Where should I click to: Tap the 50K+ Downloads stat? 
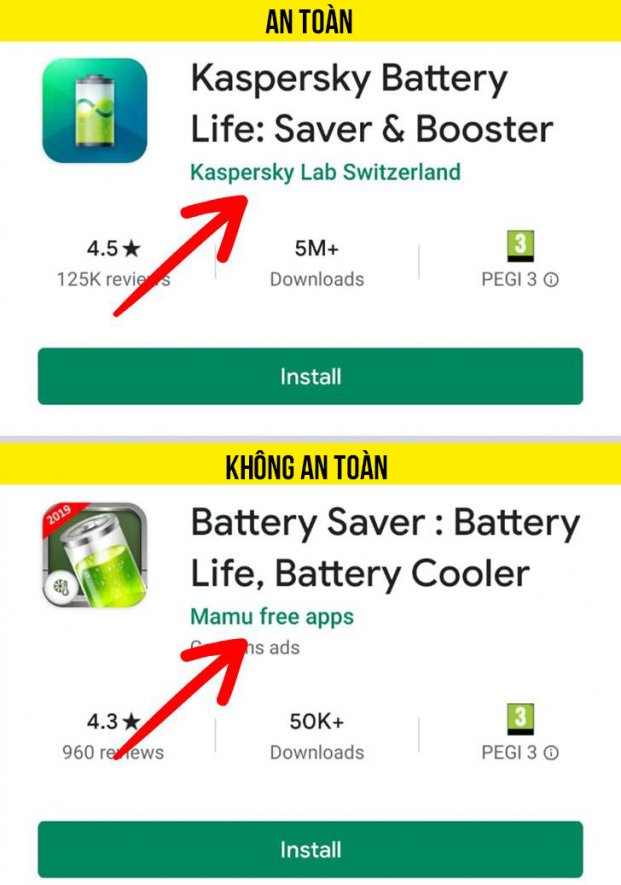[x=317, y=737]
